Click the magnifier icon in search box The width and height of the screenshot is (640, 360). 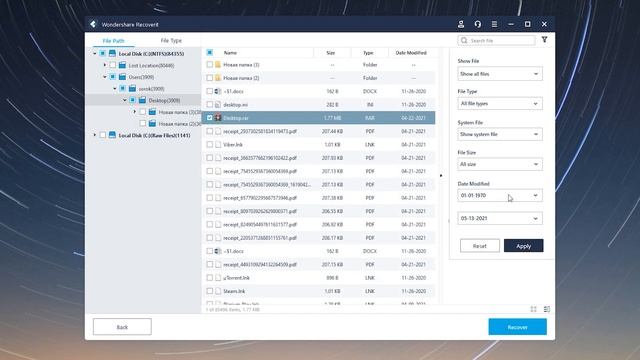464,40
